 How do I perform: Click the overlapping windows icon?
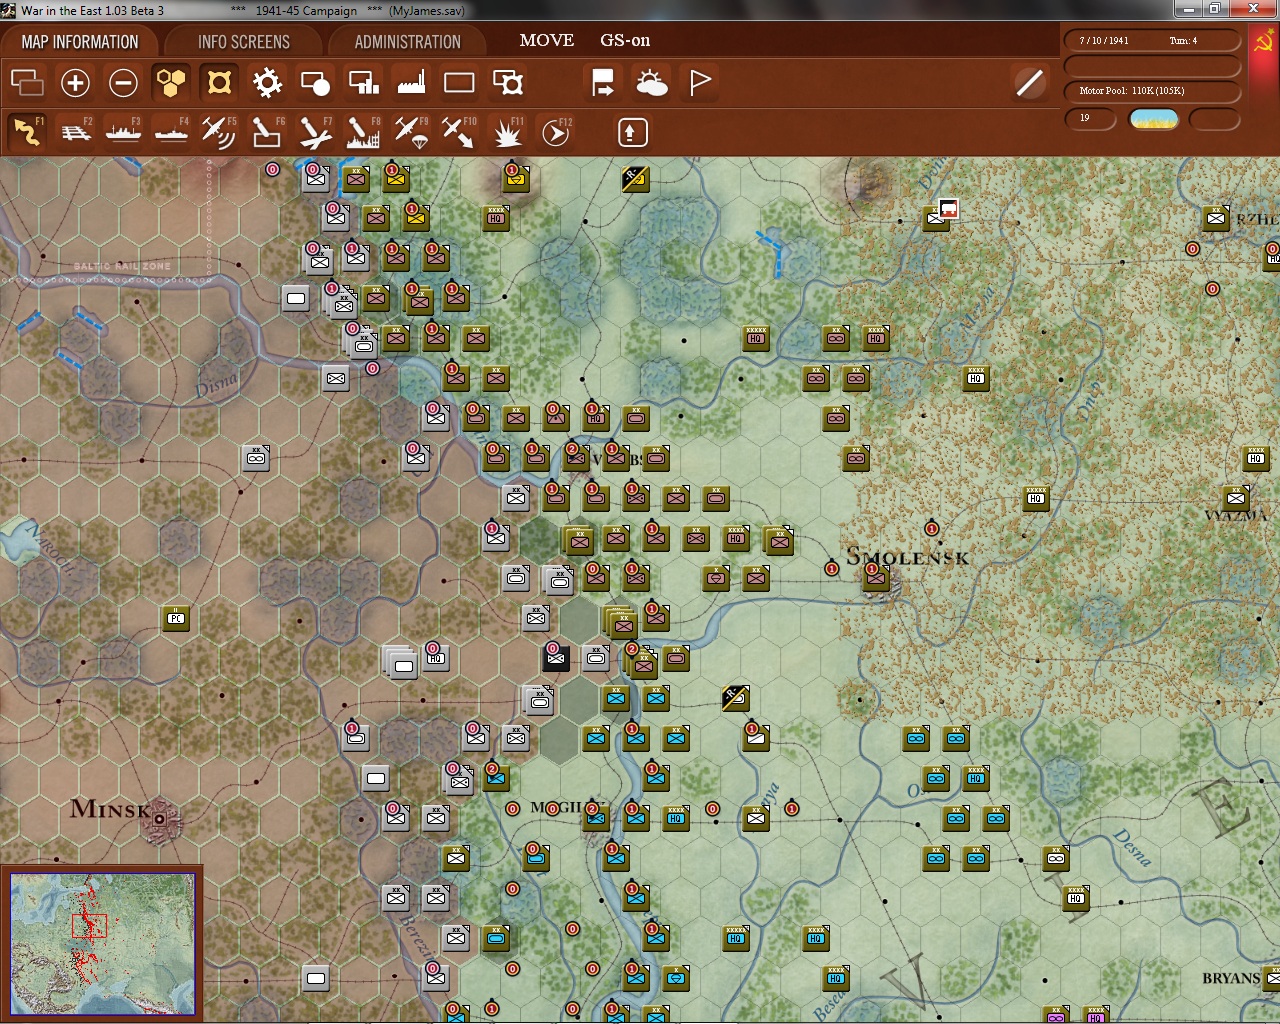click(x=27, y=82)
